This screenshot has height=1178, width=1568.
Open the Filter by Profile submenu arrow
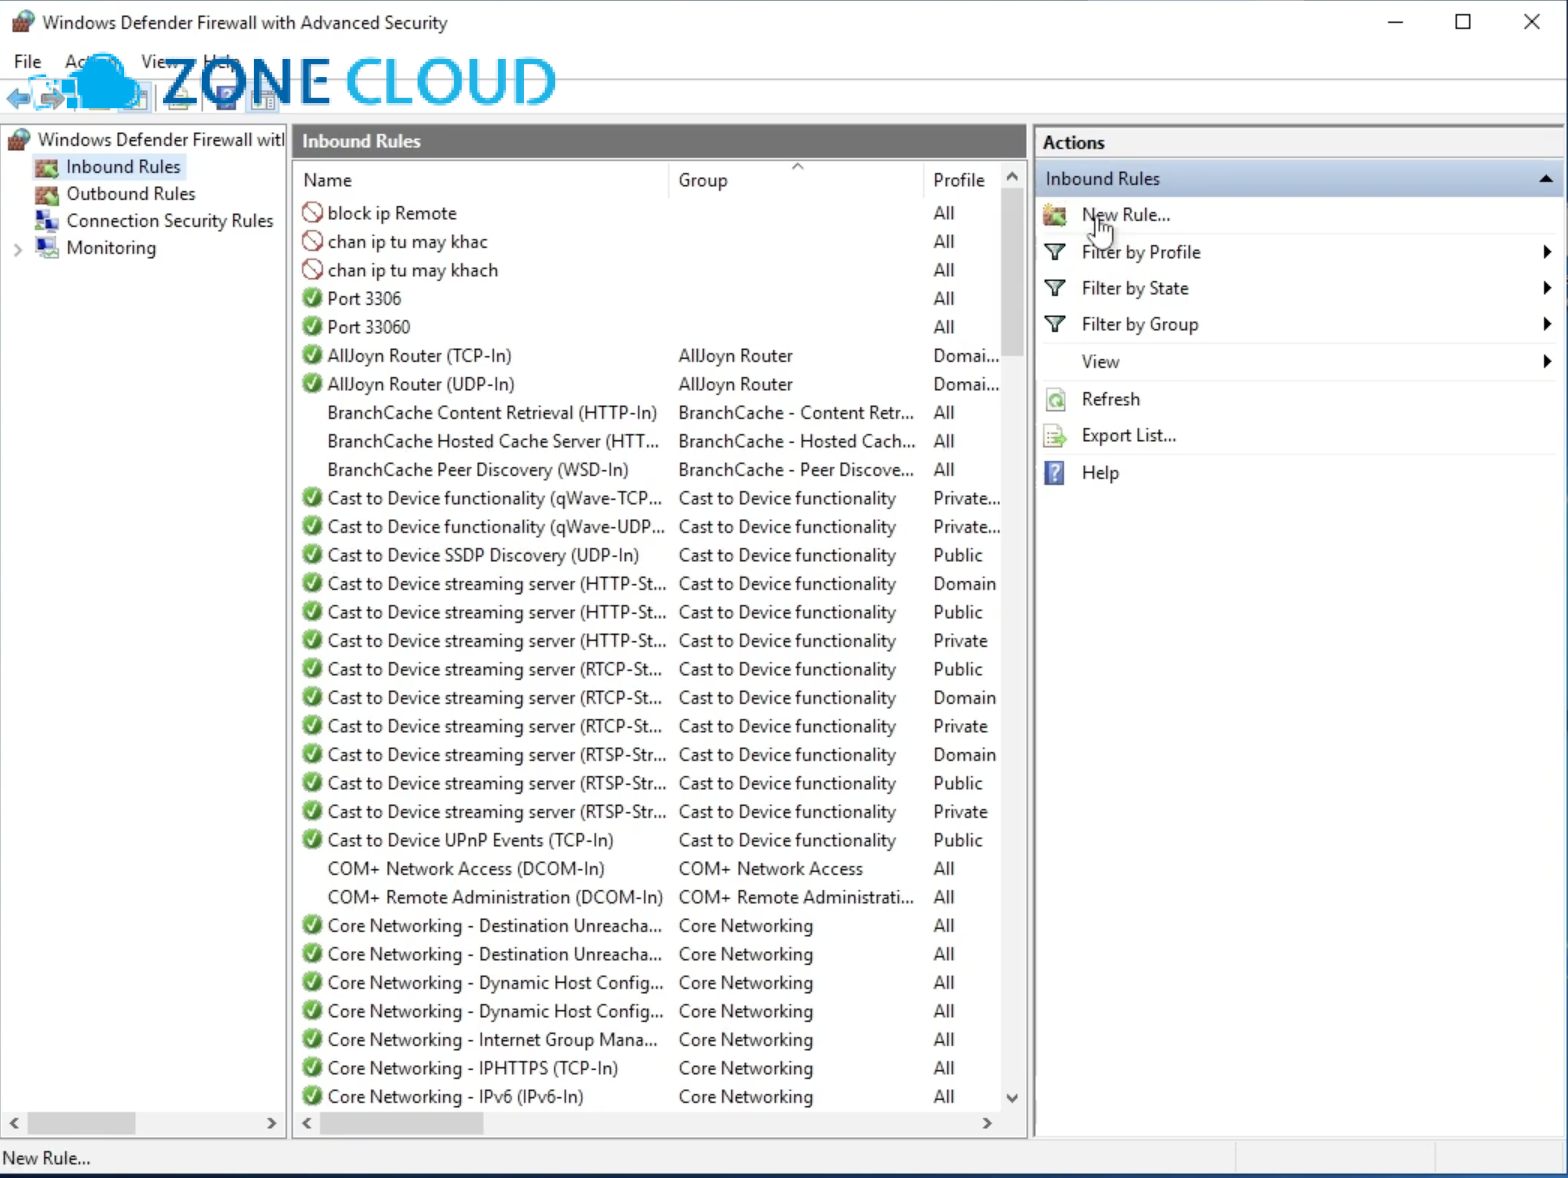(1546, 252)
